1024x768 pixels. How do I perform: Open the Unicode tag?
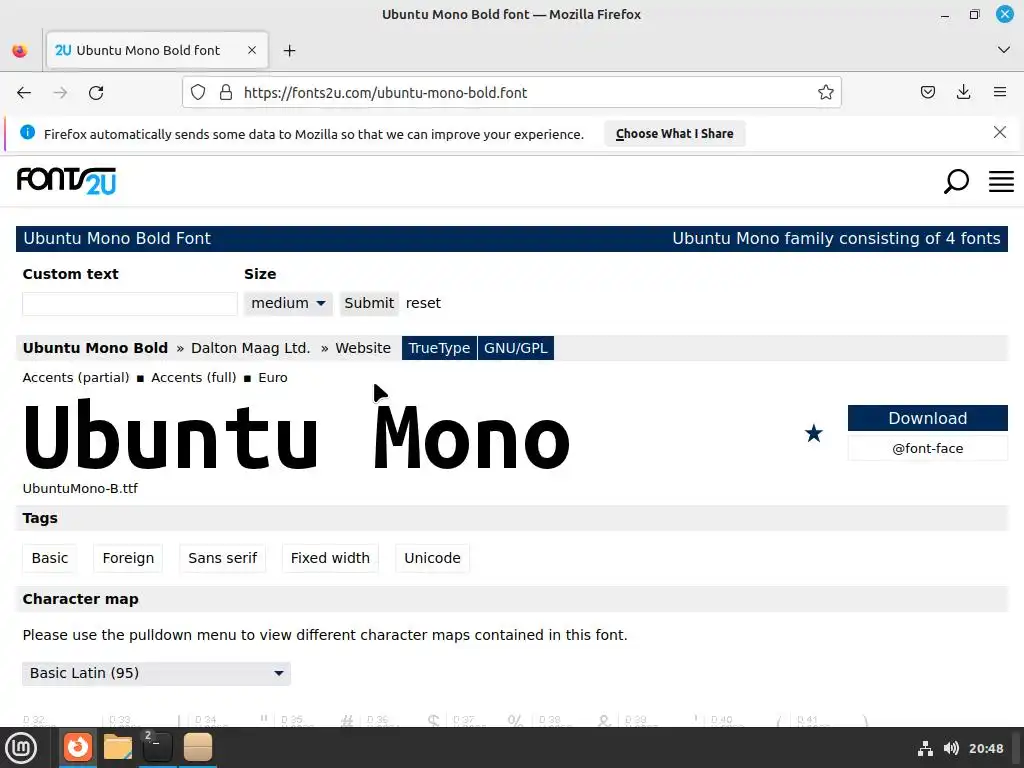point(432,558)
